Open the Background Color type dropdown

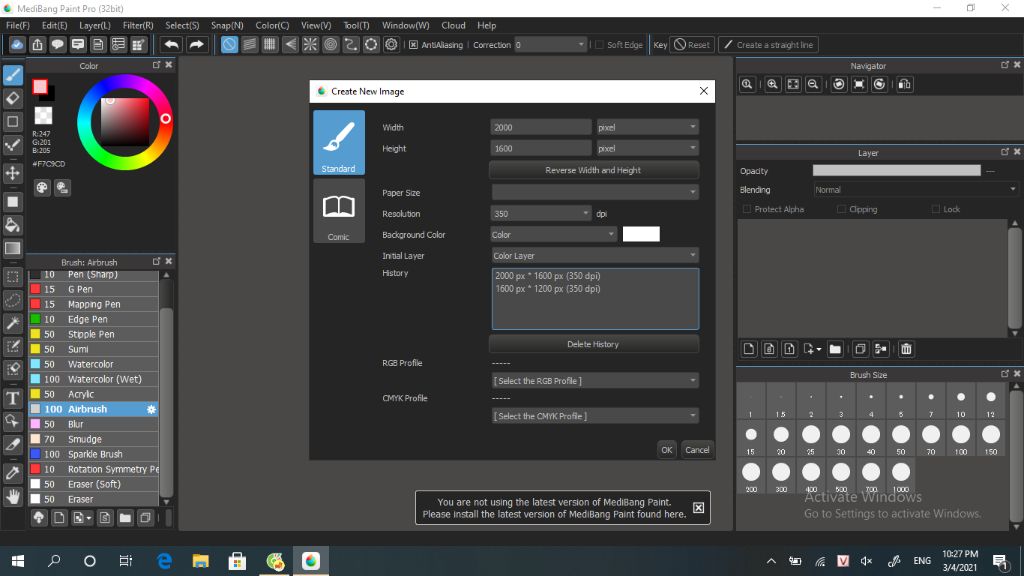[553, 234]
